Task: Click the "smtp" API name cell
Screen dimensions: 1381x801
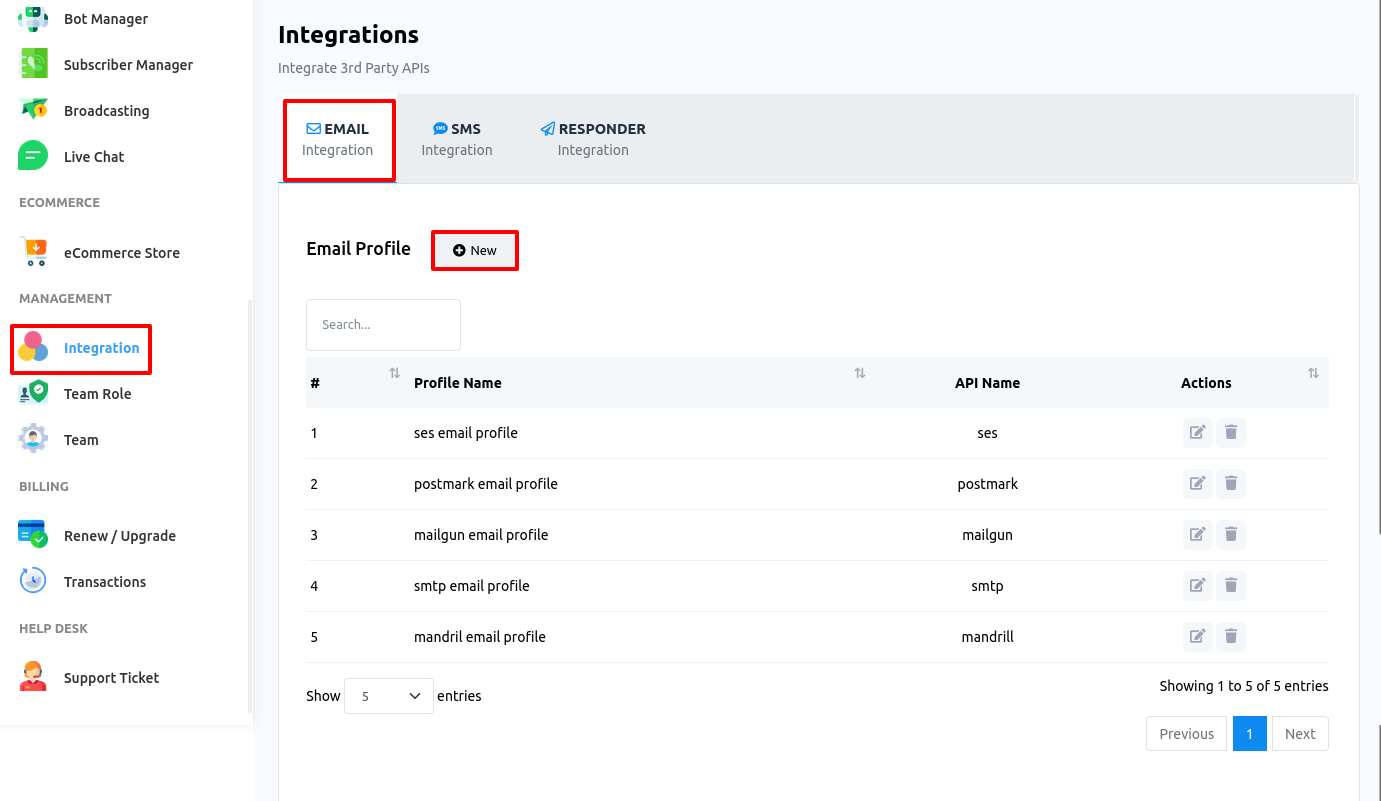Action: pyautogui.click(x=987, y=586)
